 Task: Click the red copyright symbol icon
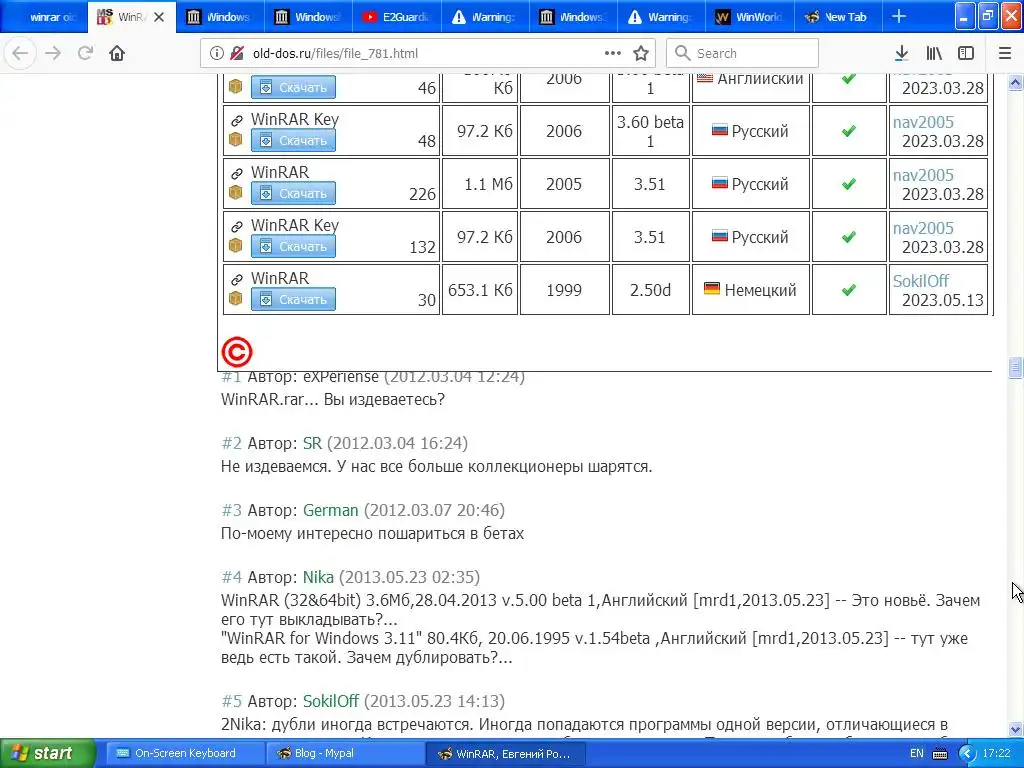[236, 352]
